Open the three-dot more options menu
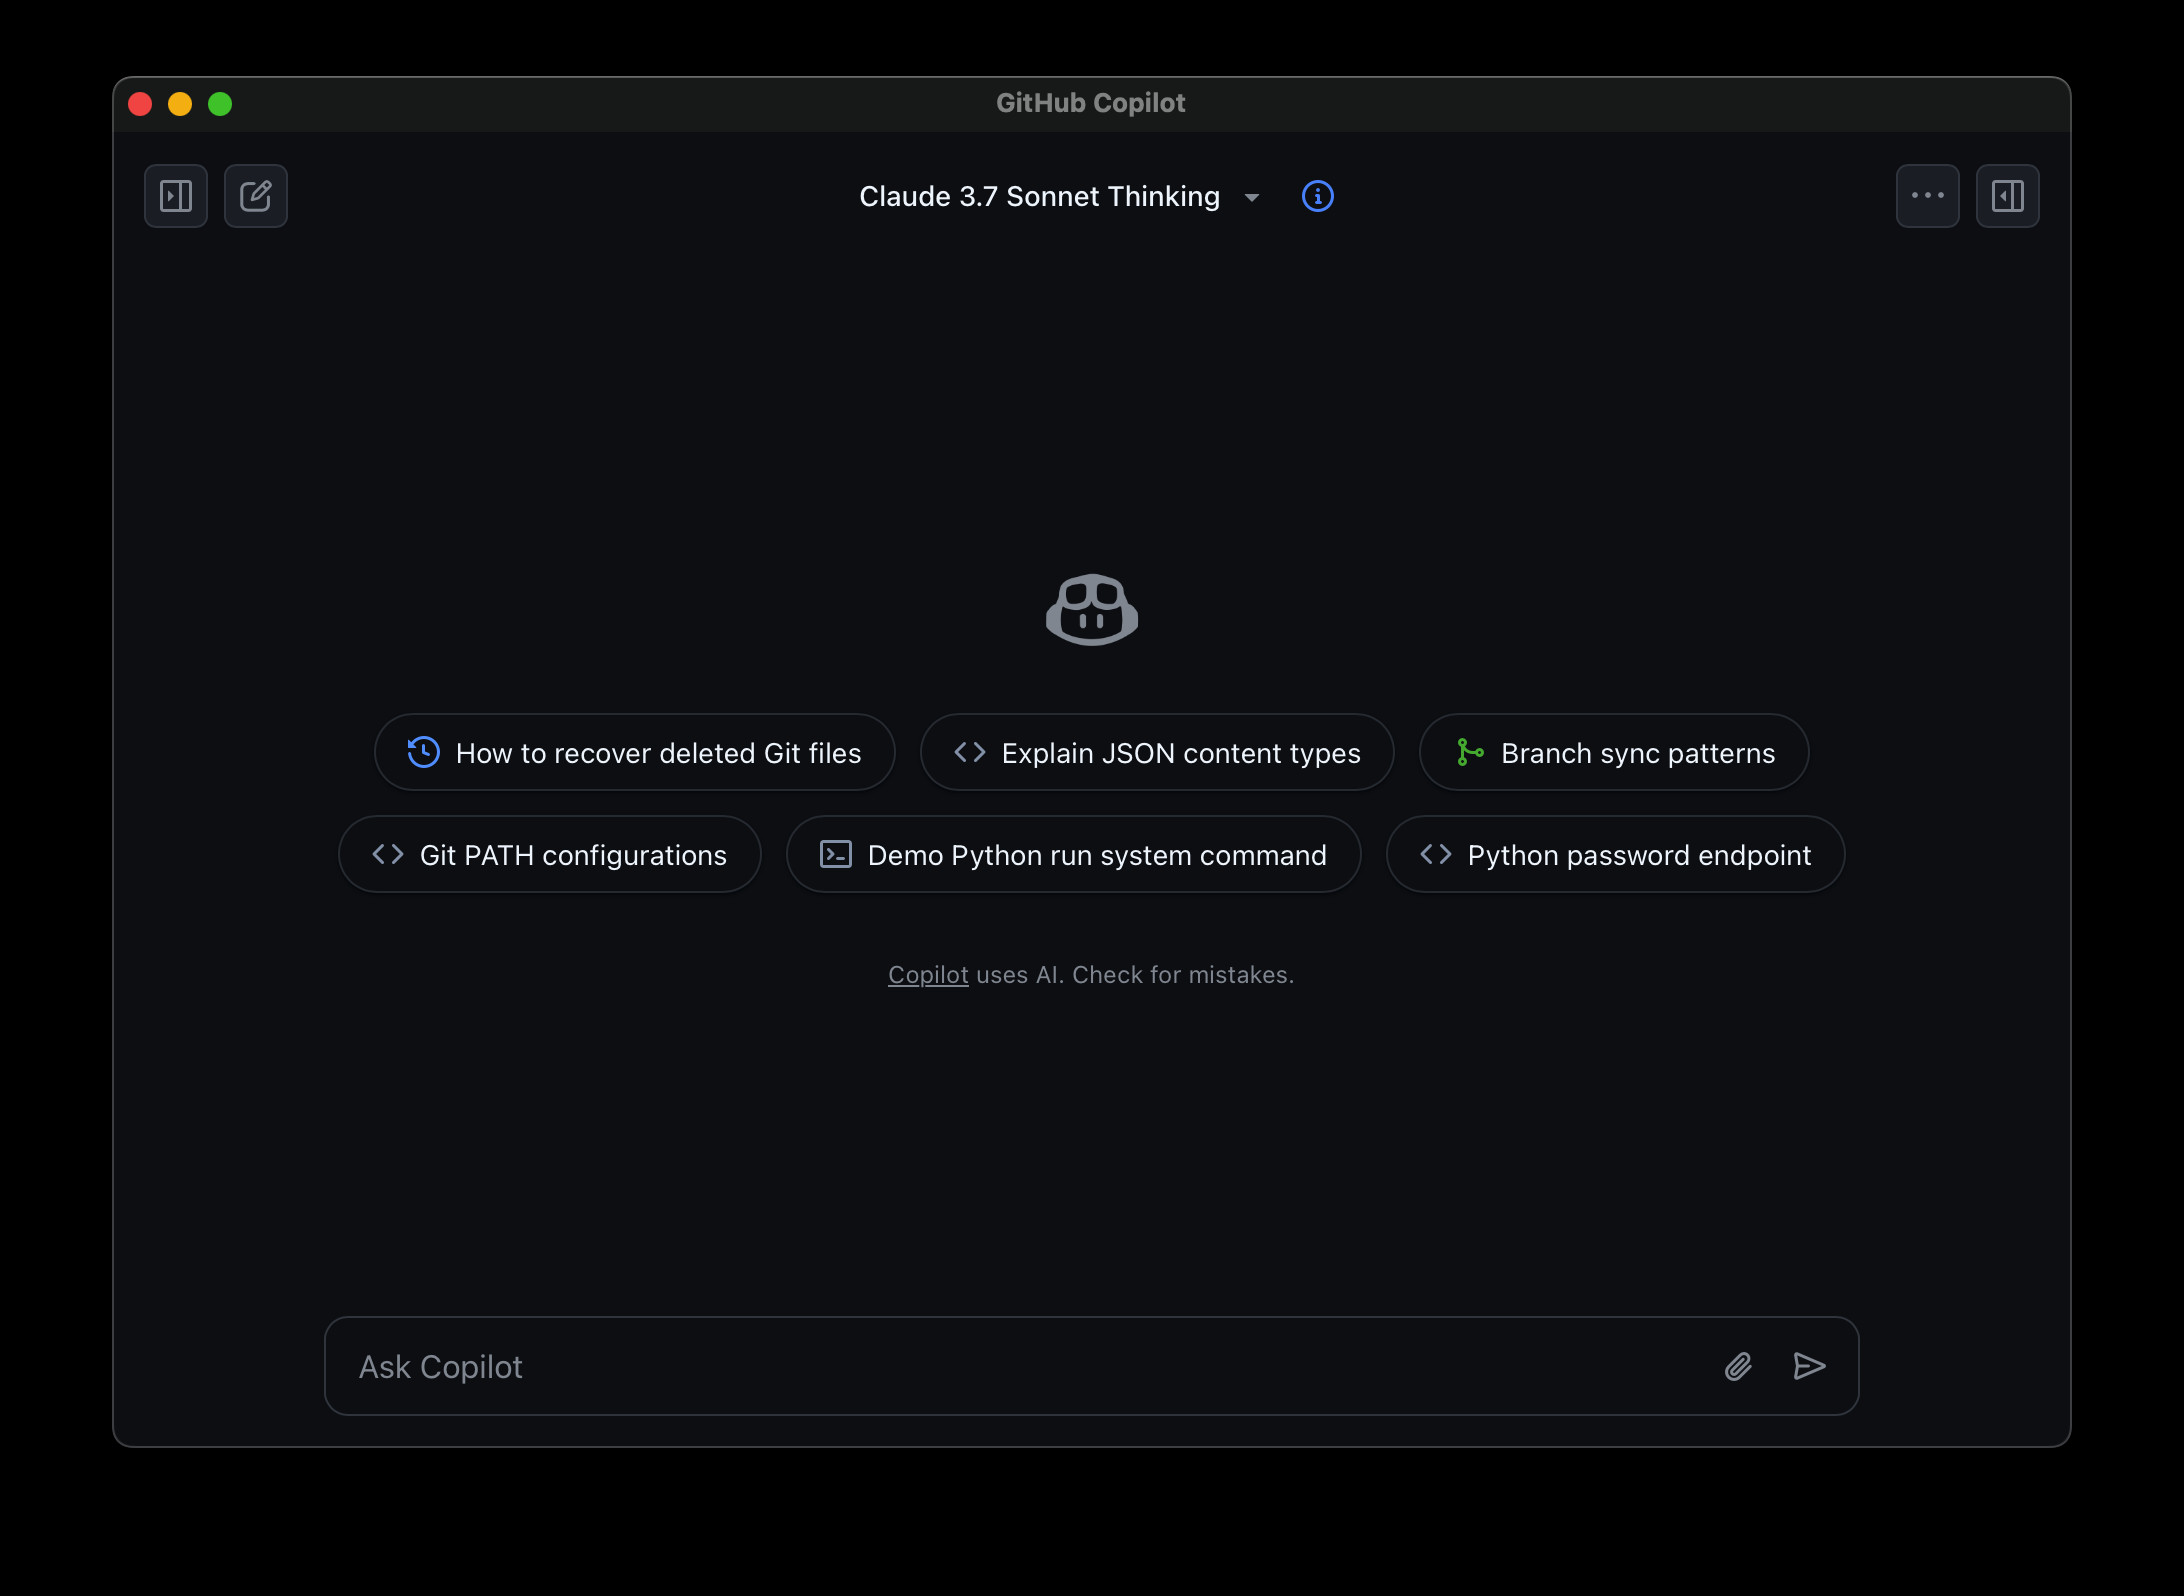 tap(1927, 196)
